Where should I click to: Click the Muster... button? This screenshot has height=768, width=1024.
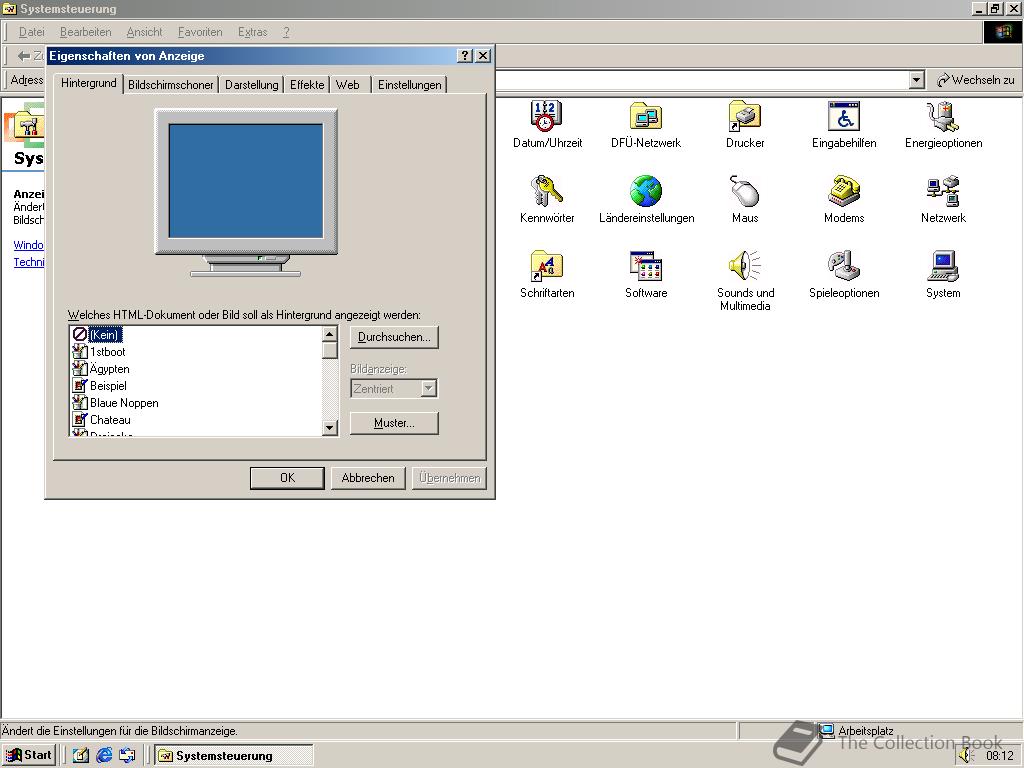point(394,423)
